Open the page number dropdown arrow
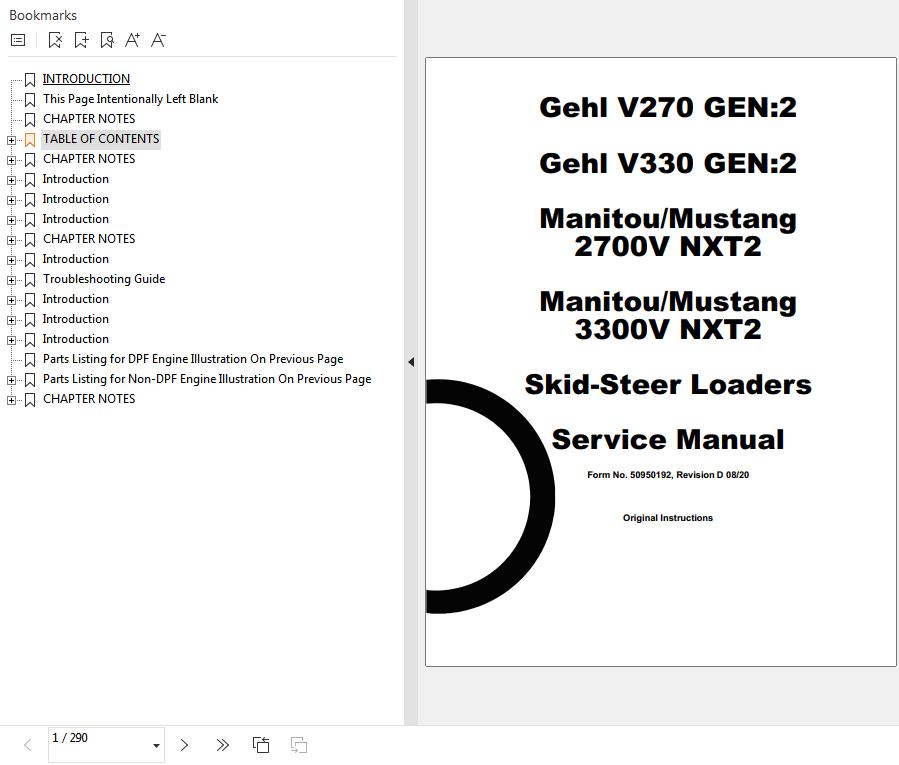899x765 pixels. pyautogui.click(x=156, y=746)
